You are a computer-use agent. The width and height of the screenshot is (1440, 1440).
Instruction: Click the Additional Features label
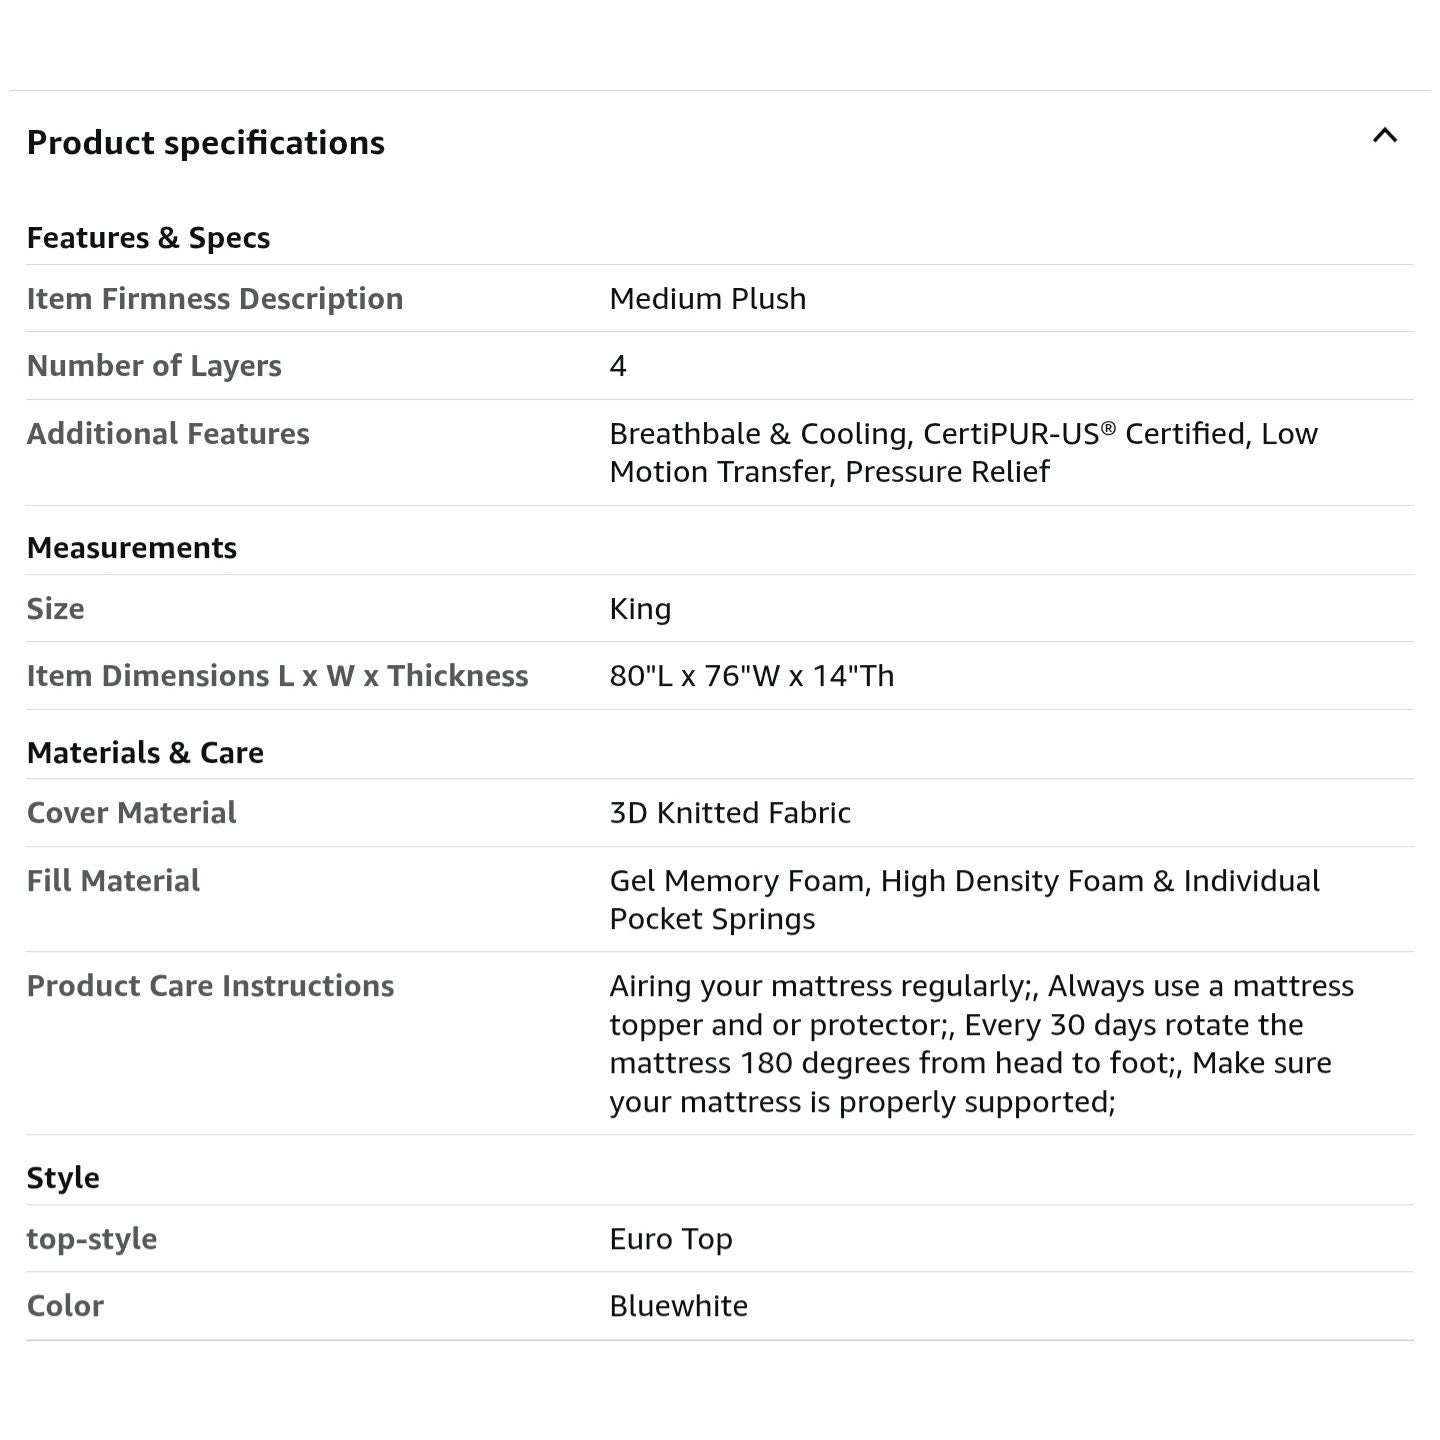(x=168, y=434)
